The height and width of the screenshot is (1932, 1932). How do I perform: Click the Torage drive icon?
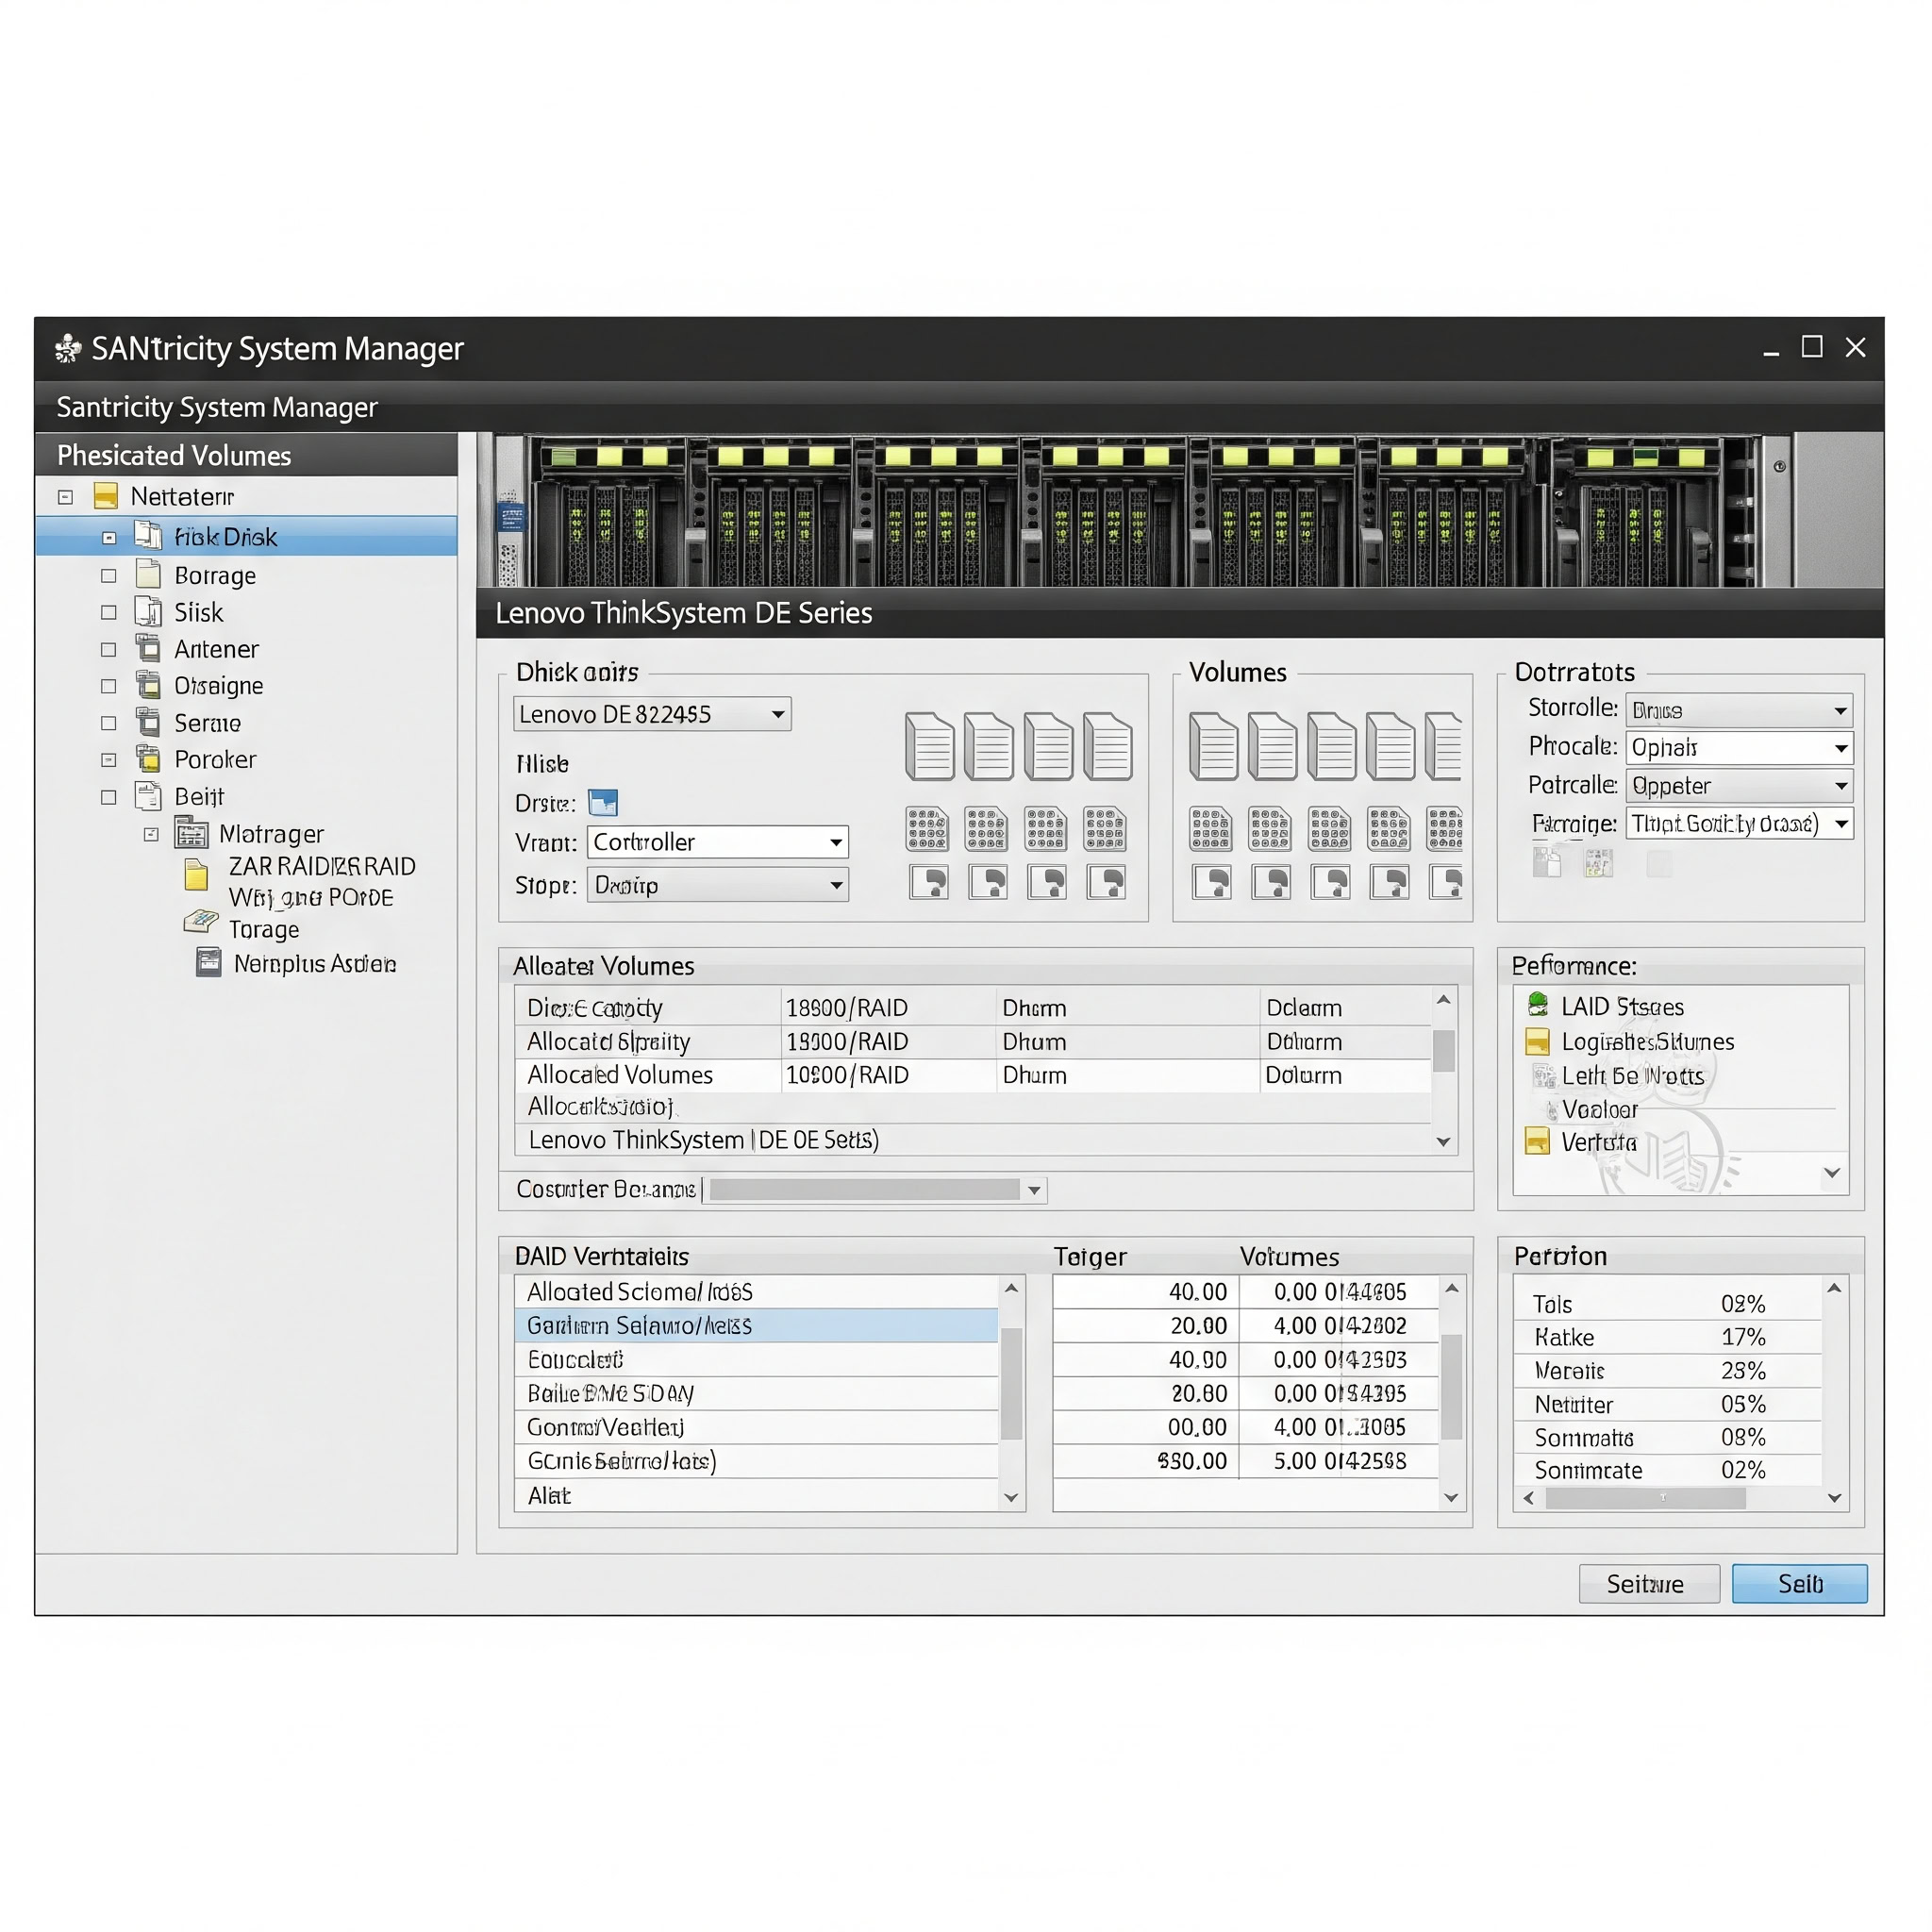(x=201, y=921)
